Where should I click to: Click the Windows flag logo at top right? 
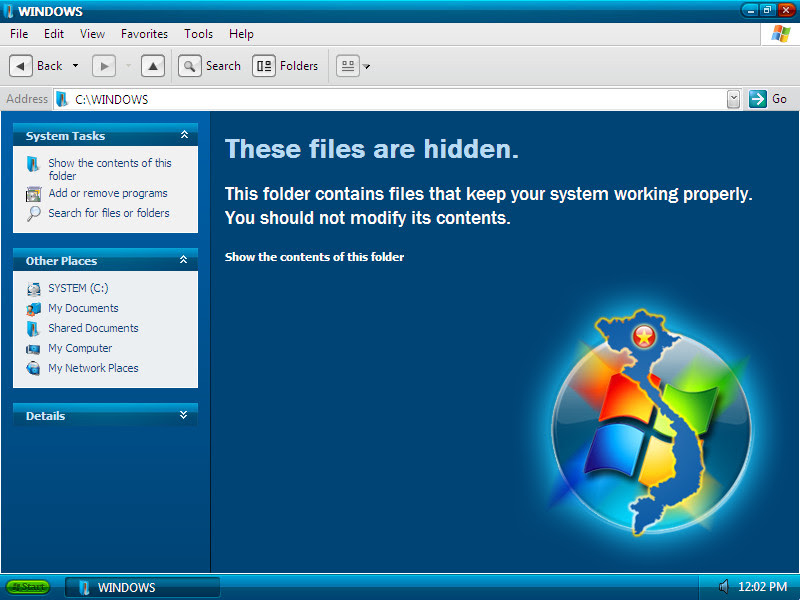point(781,34)
